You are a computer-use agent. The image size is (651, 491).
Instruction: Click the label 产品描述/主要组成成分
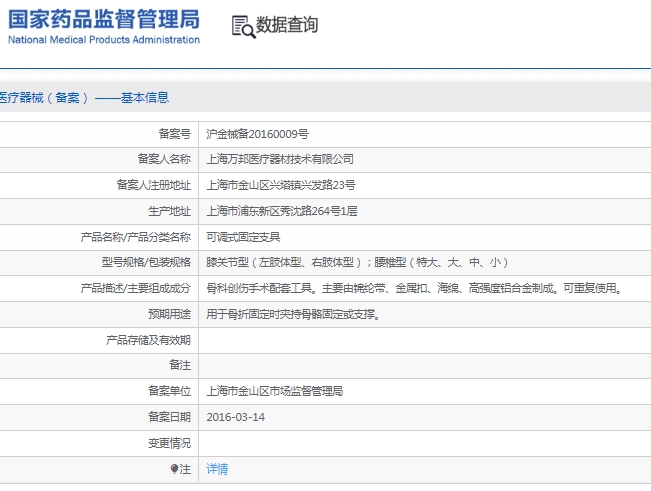[135, 288]
